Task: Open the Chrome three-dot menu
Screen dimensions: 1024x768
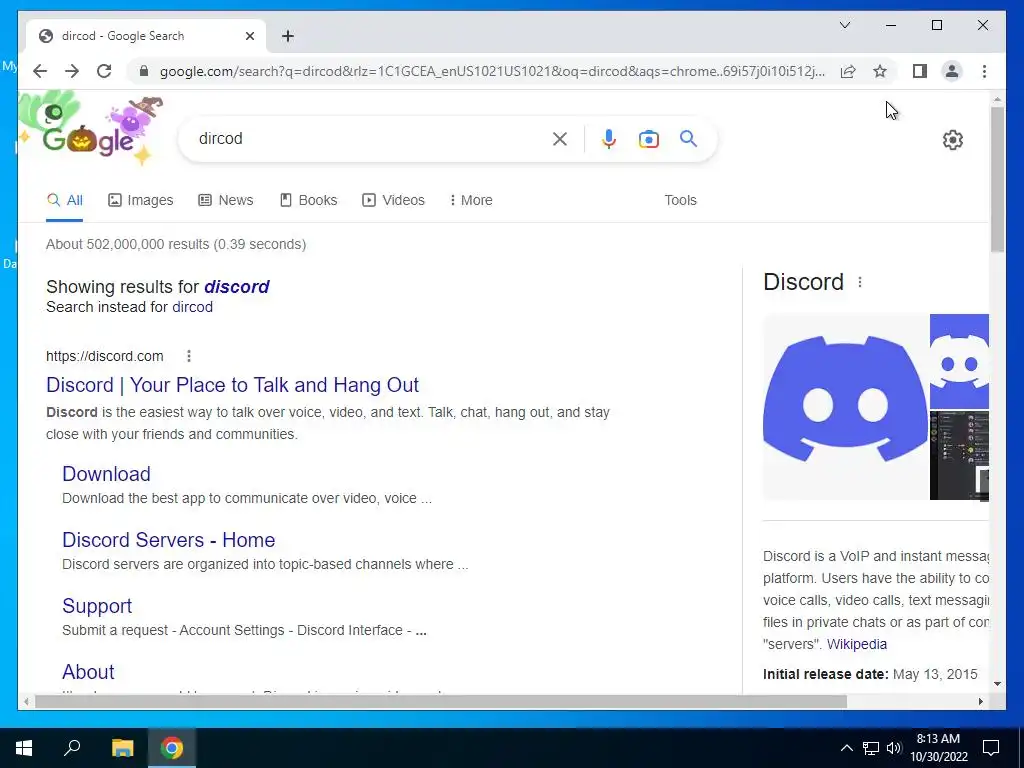Action: click(984, 71)
